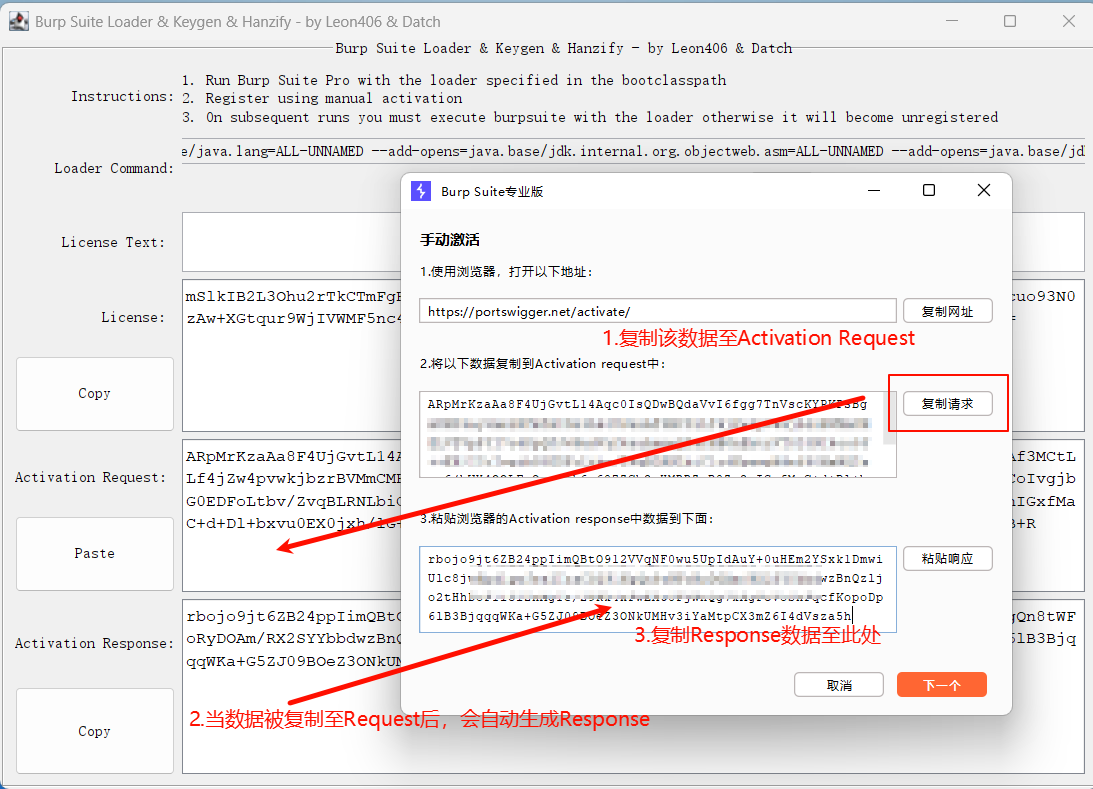This screenshot has height=789, width=1093.
Task: Click 'Loader Command:' label
Action: [114, 168]
